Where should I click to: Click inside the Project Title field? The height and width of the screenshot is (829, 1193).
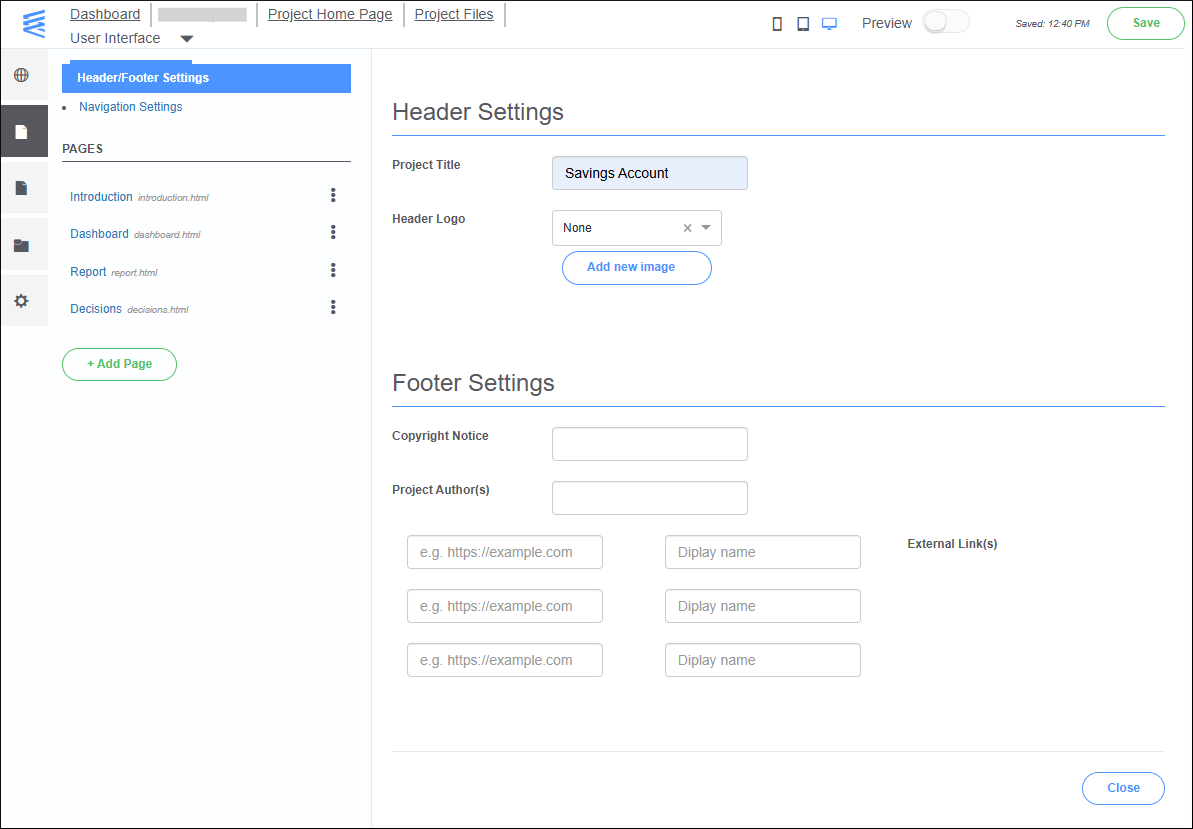click(649, 173)
